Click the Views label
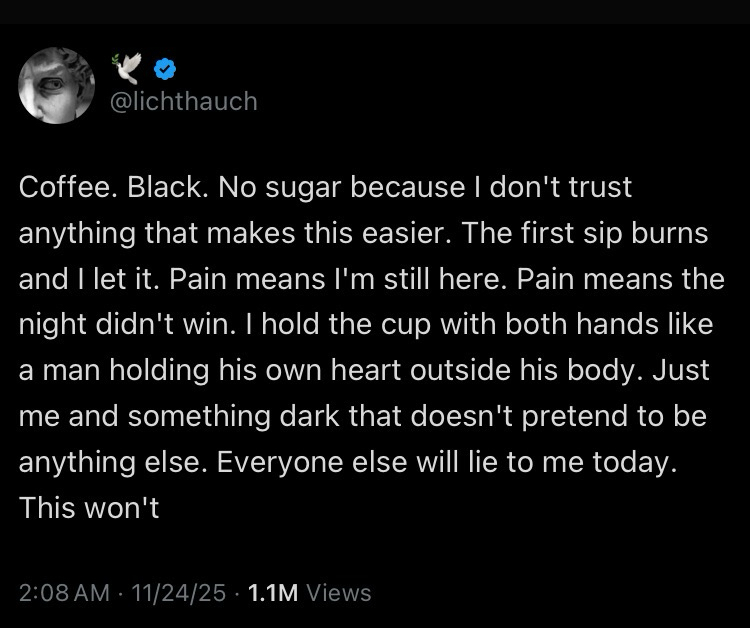The width and height of the screenshot is (750, 628). tap(339, 593)
